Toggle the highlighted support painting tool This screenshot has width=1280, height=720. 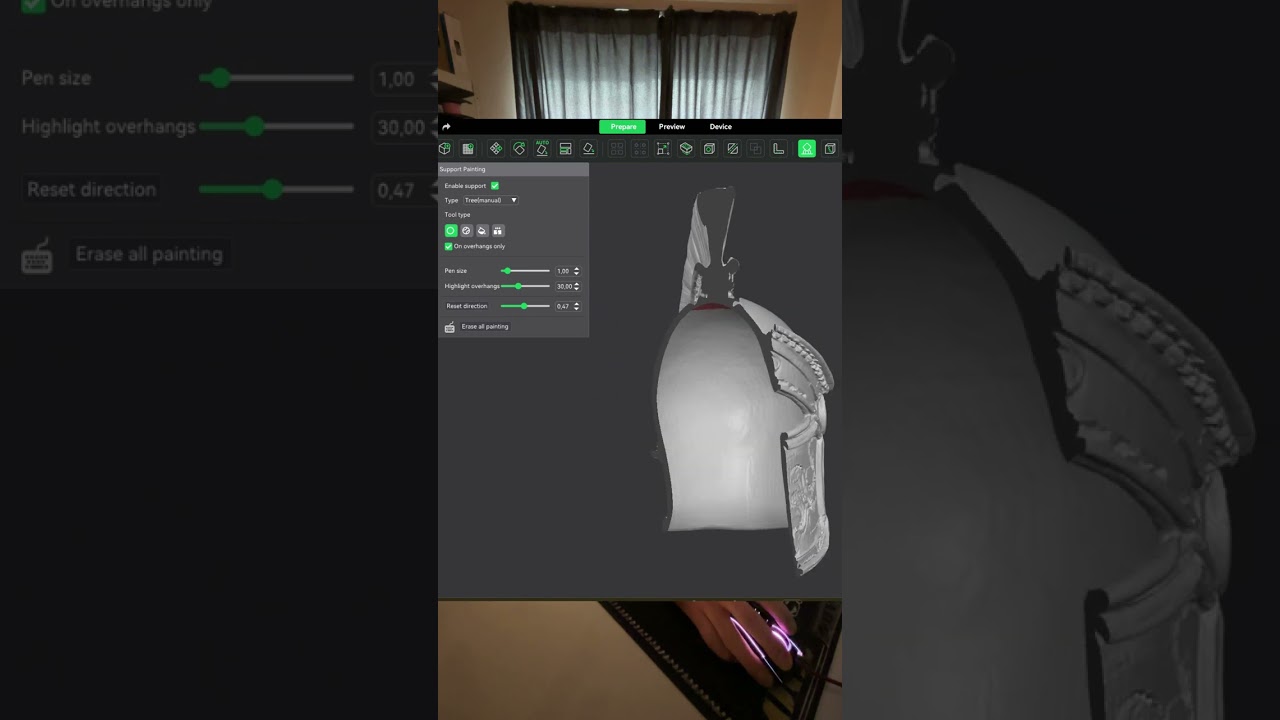coord(806,149)
